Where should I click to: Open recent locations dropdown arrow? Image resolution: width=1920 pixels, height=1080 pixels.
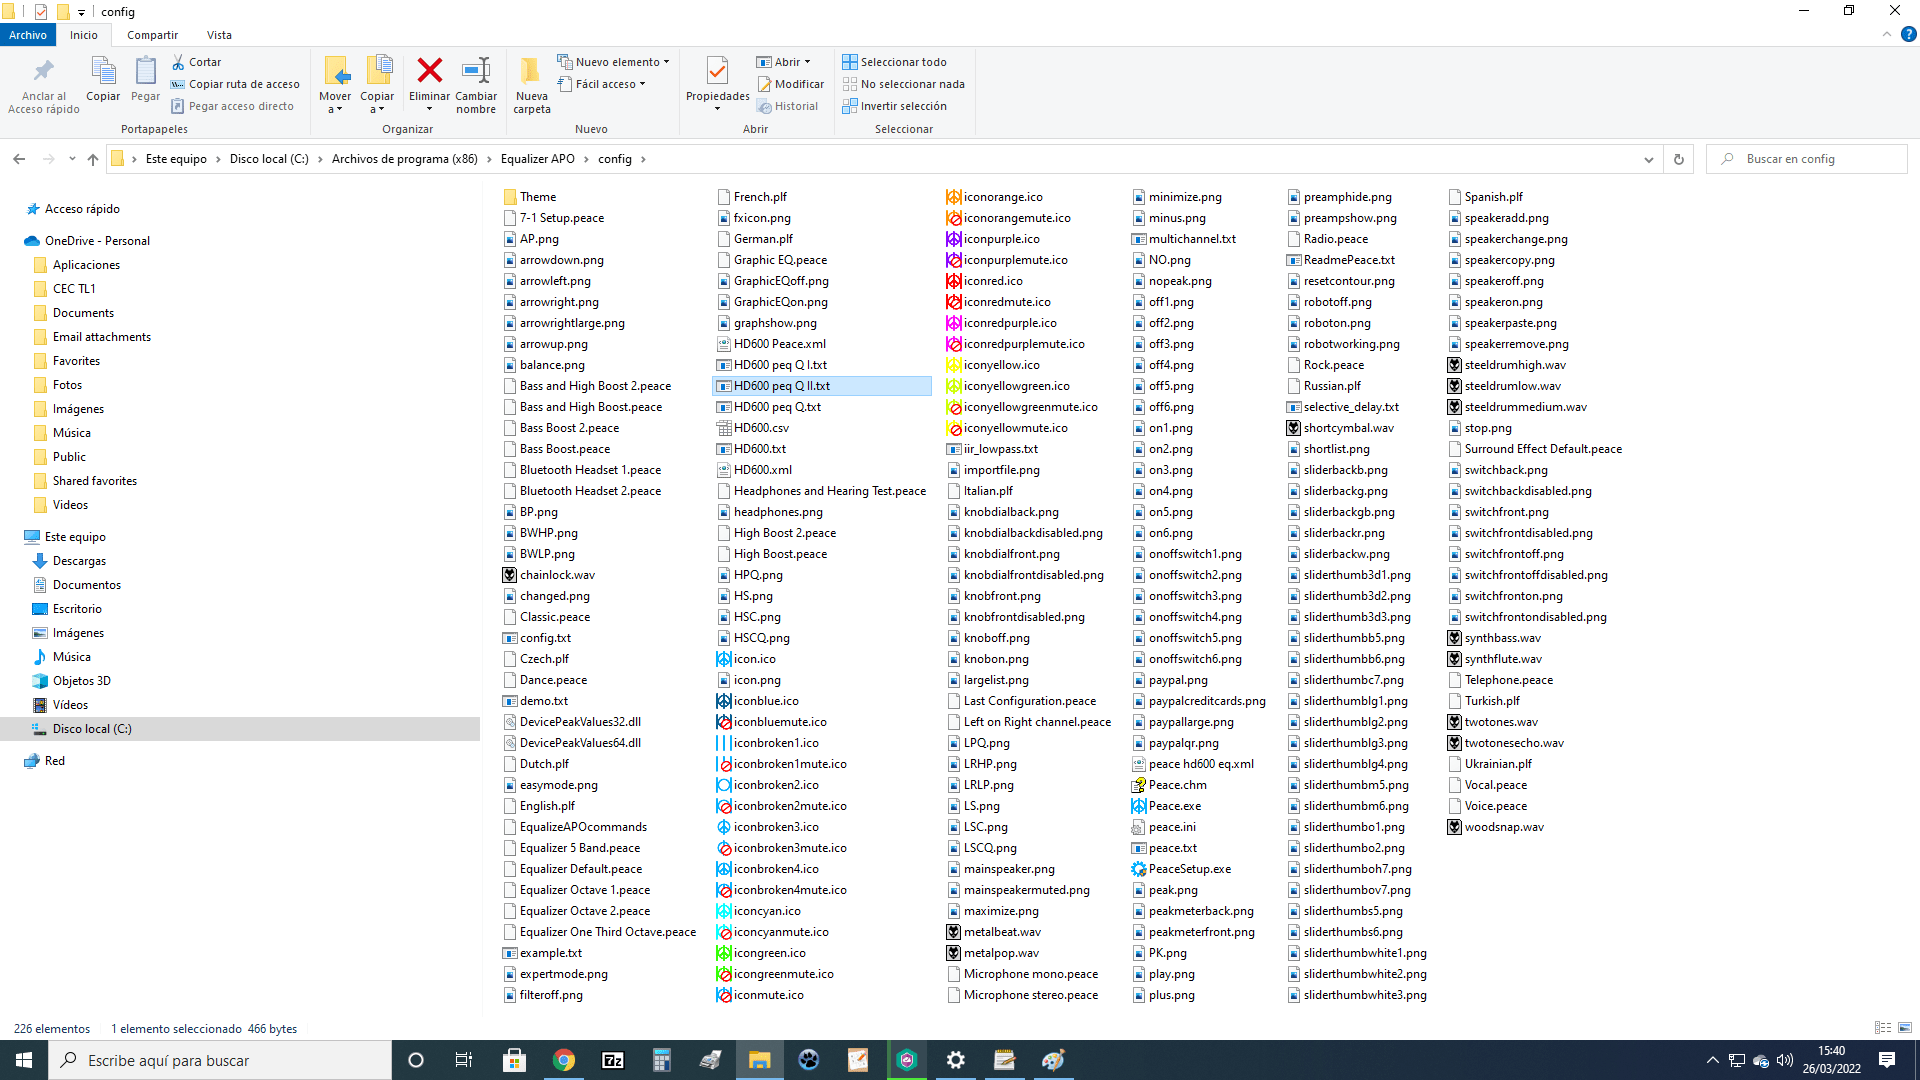point(72,159)
